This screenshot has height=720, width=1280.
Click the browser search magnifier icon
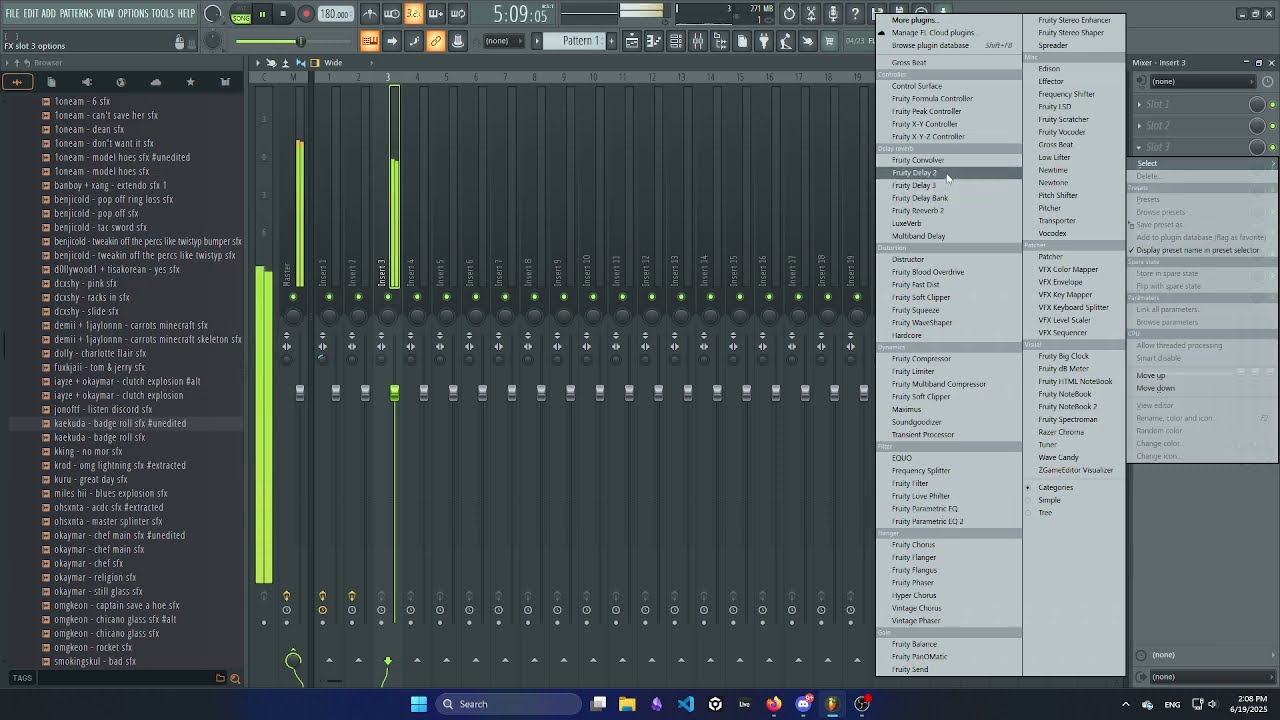point(235,679)
